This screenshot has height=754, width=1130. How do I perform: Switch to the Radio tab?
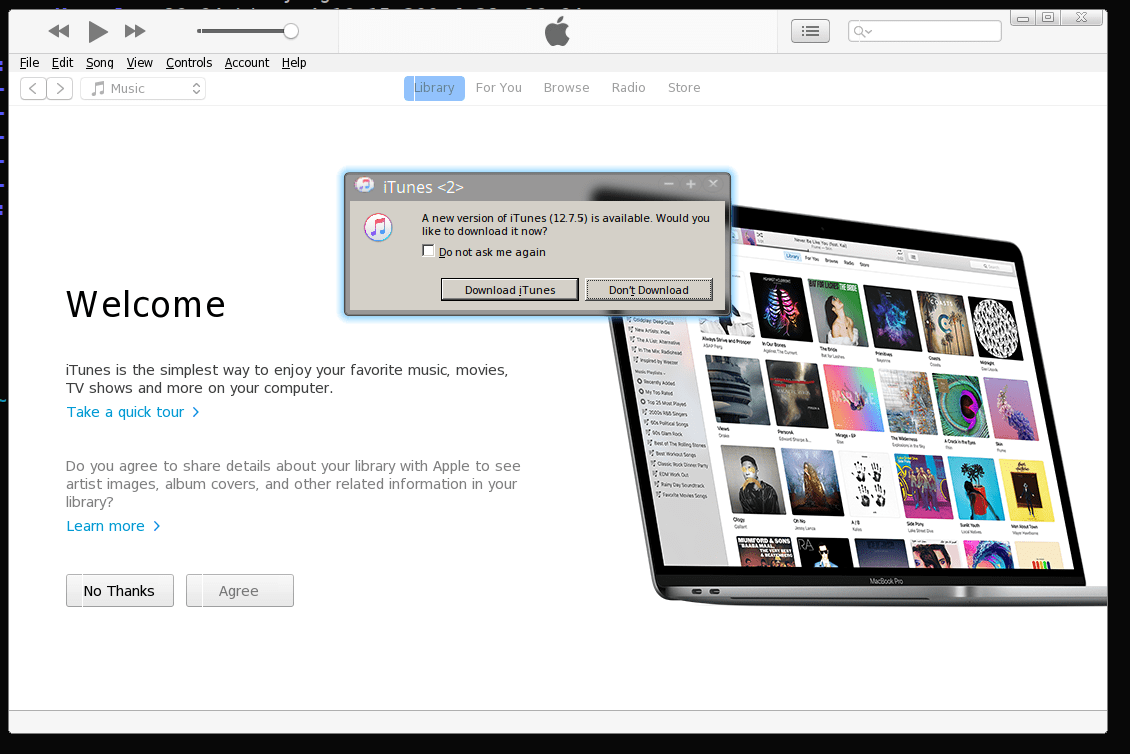point(628,87)
